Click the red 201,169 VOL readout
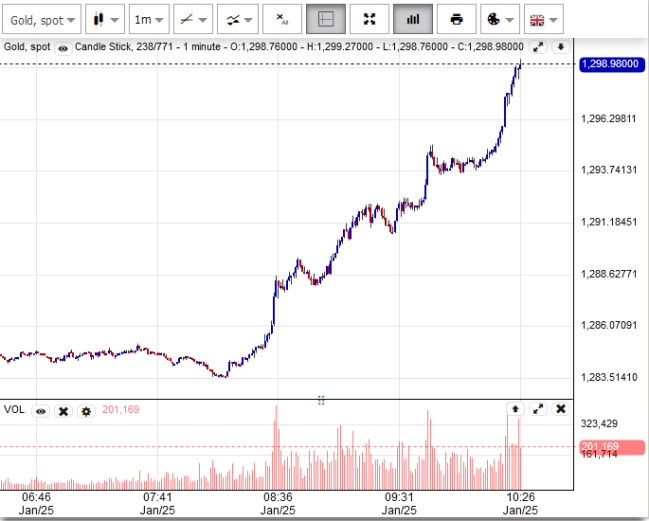 [120, 410]
